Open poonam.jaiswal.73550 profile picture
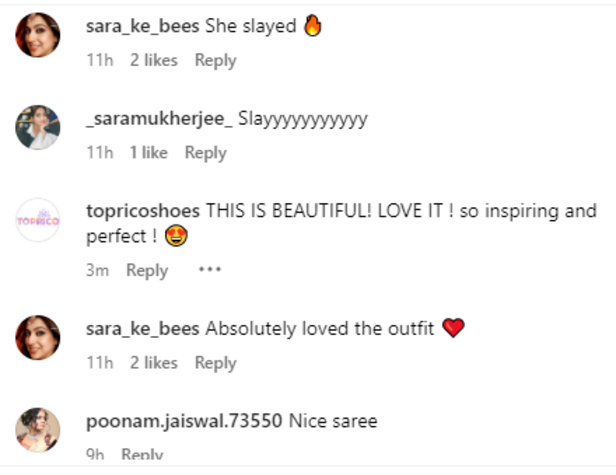 [x=38, y=429]
